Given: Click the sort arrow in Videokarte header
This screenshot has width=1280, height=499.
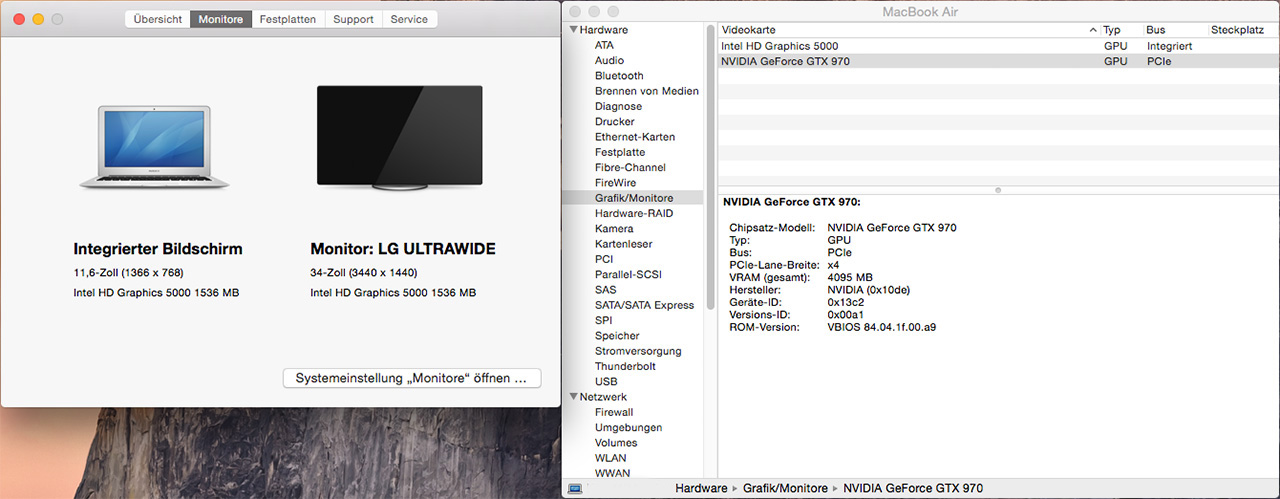Looking at the screenshot, I should [1093, 30].
